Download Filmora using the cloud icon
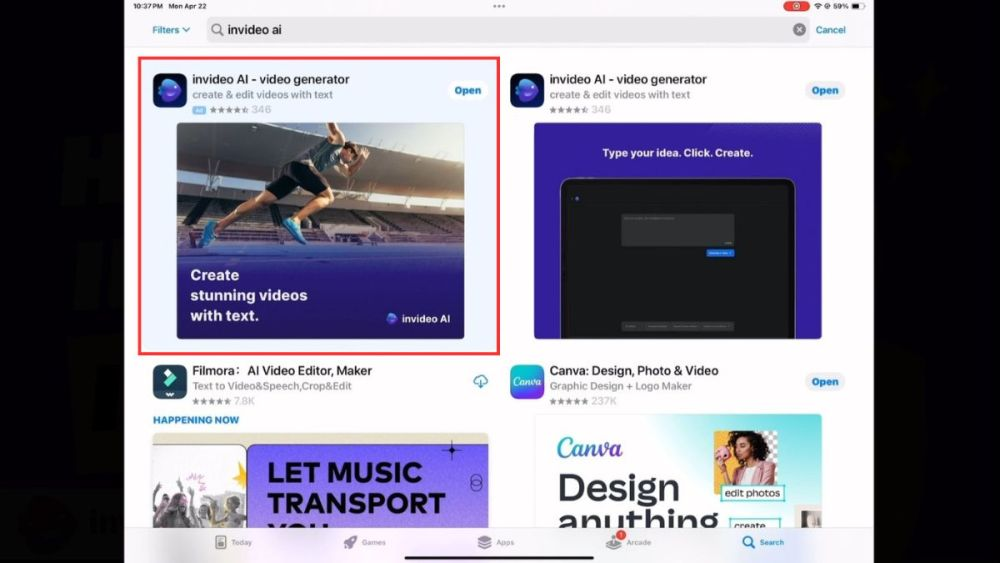 coord(480,382)
